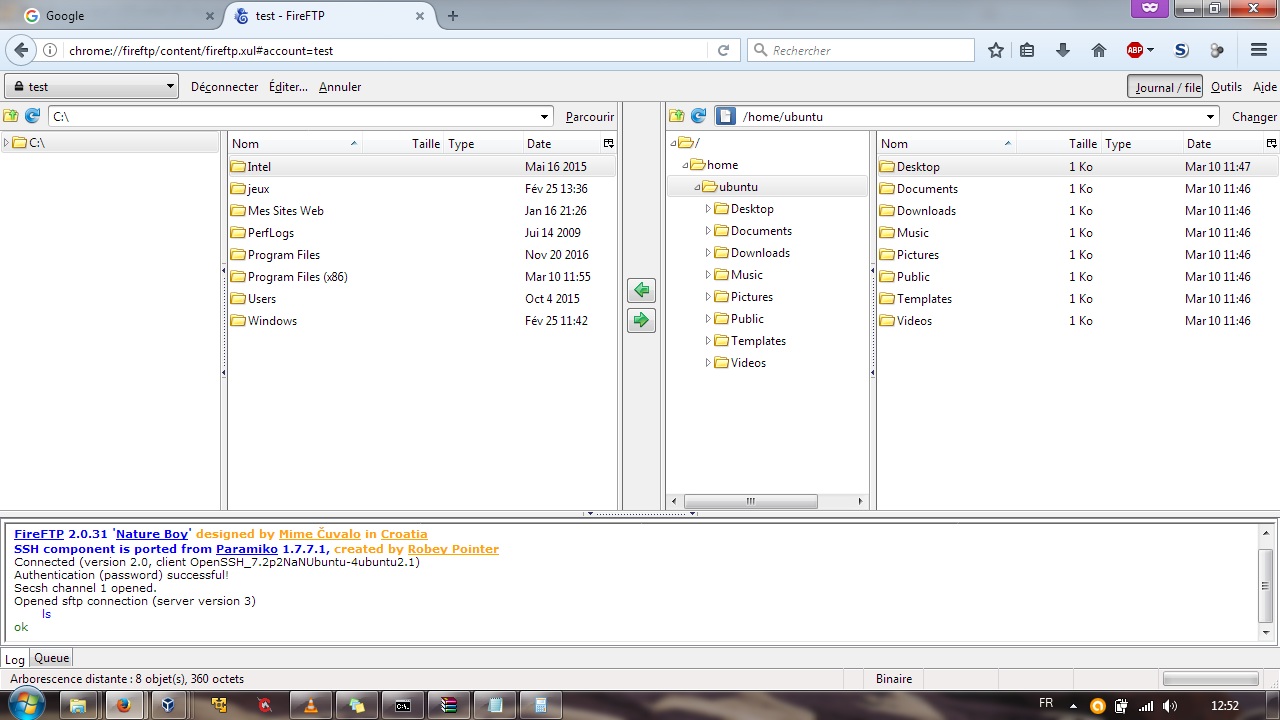The height and width of the screenshot is (720, 1280).
Task: Open the test account dropdown
Action: (92, 87)
